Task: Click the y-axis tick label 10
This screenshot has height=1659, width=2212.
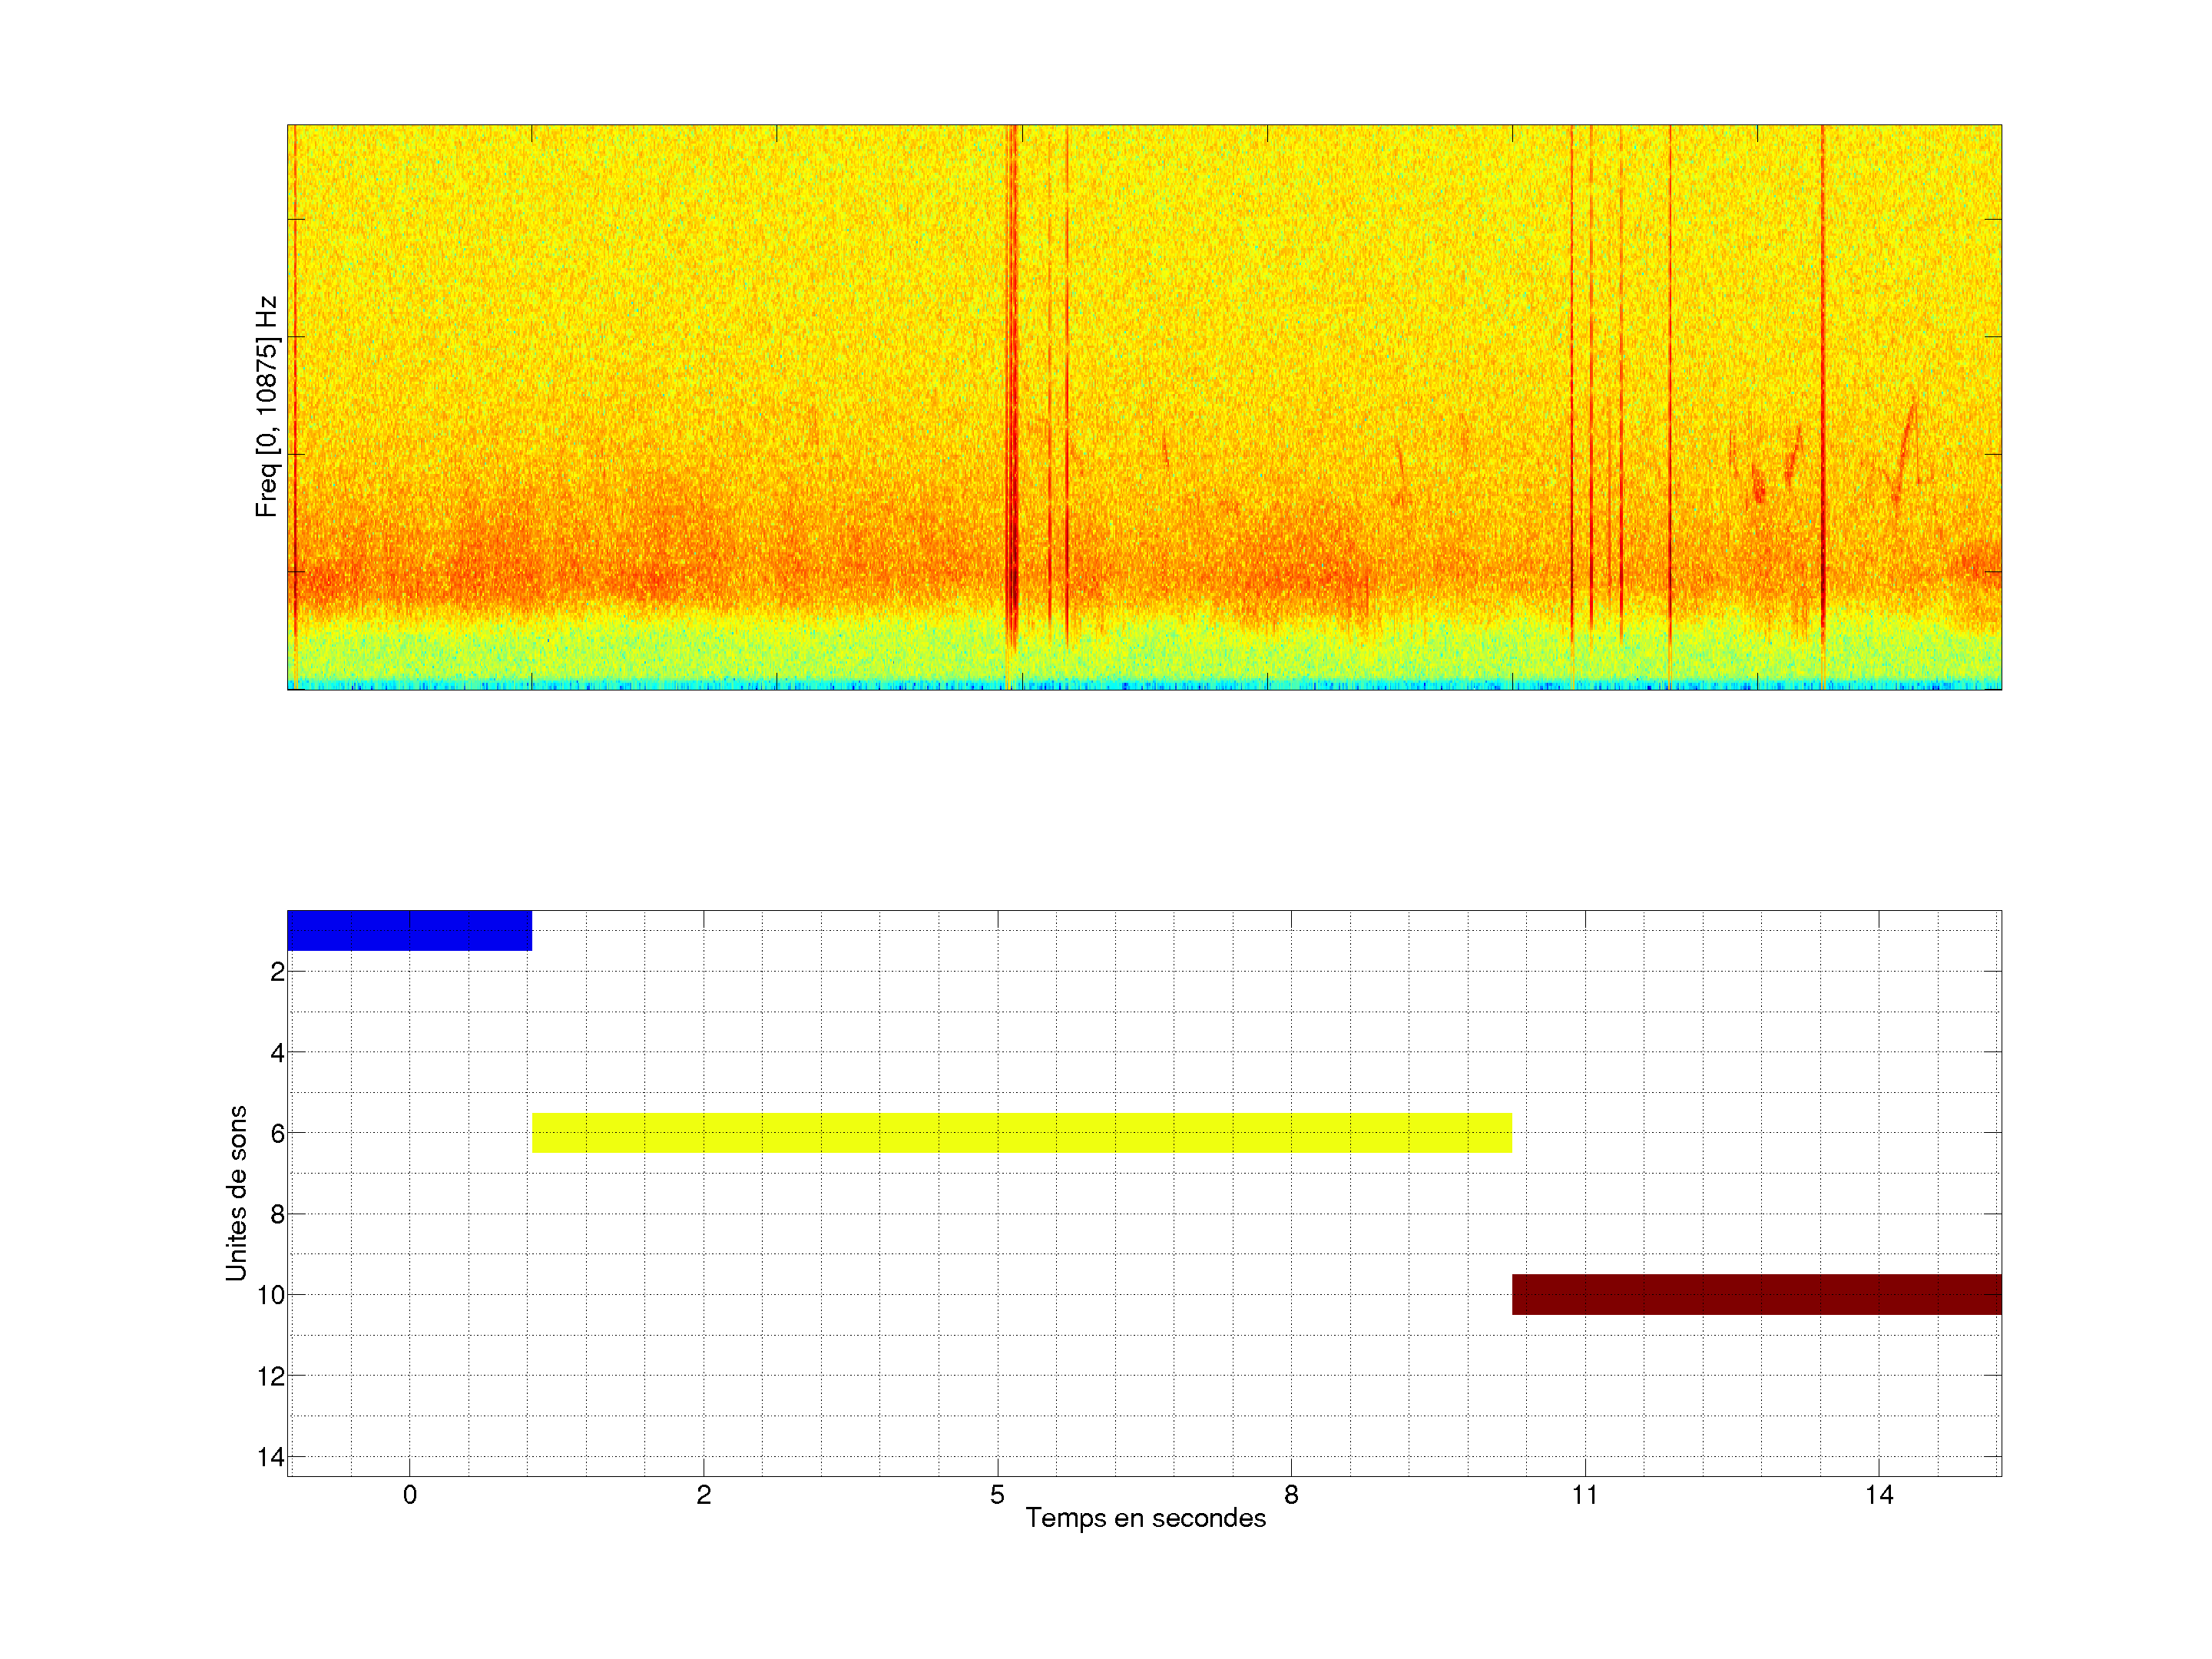Action: [270, 1295]
